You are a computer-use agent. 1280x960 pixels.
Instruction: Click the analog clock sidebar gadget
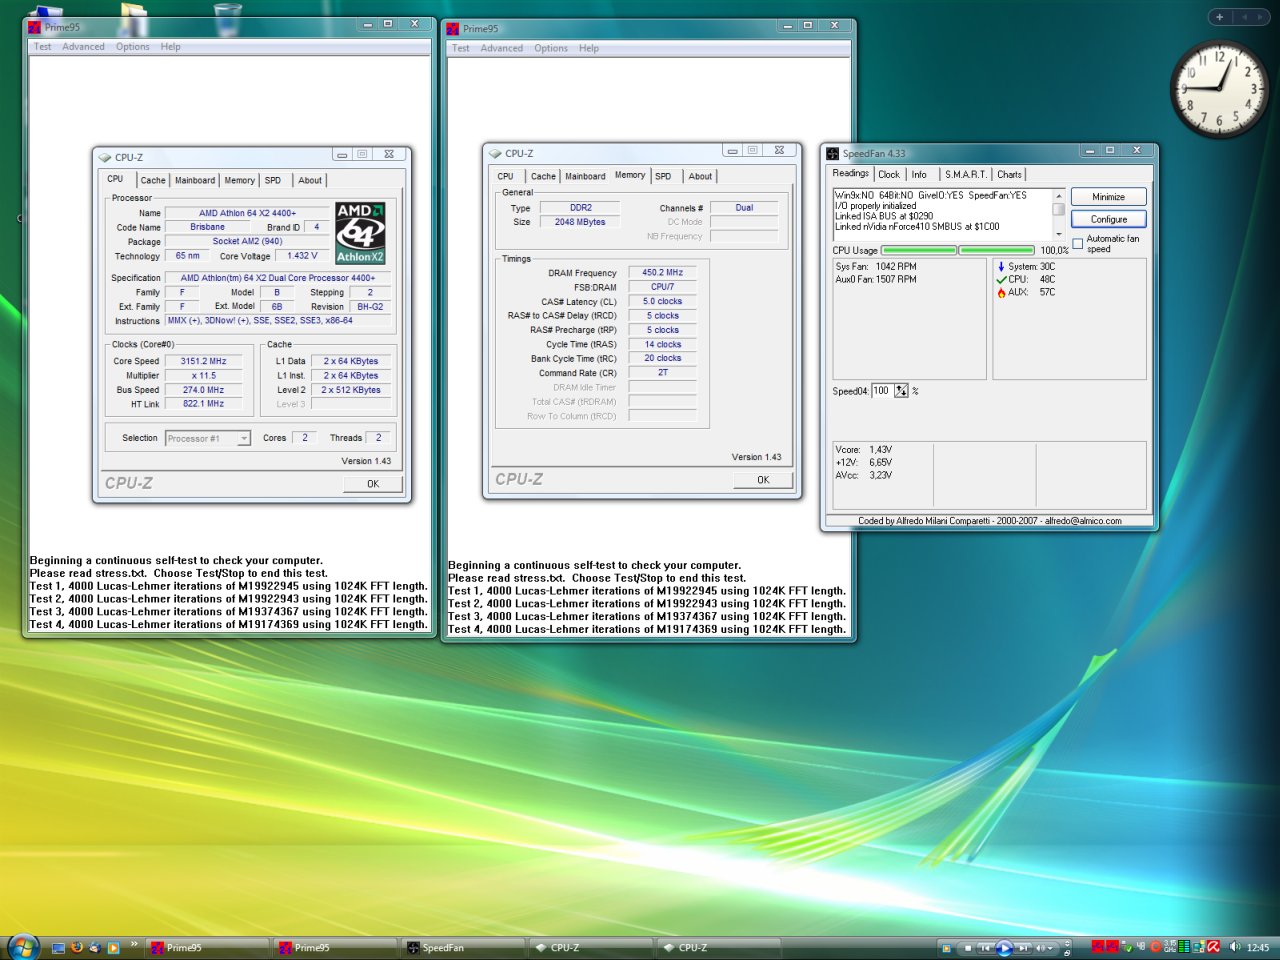(1219, 88)
